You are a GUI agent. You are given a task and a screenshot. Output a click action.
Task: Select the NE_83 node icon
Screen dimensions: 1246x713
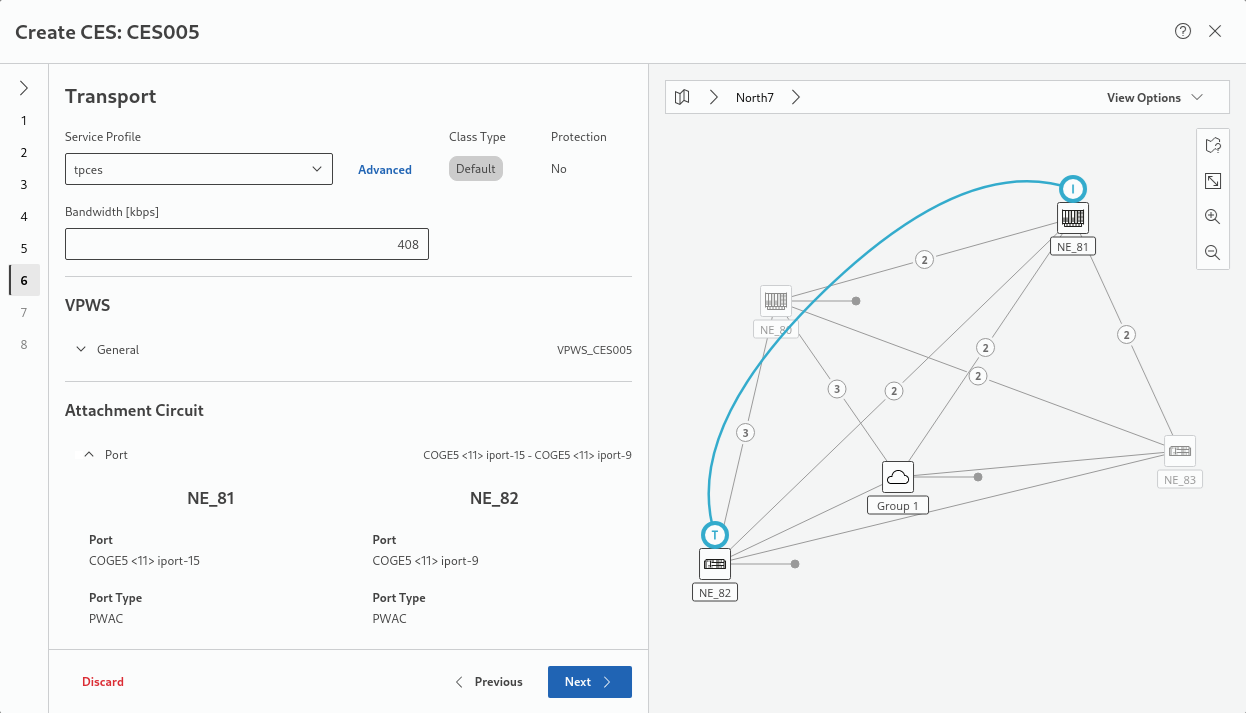1180,451
